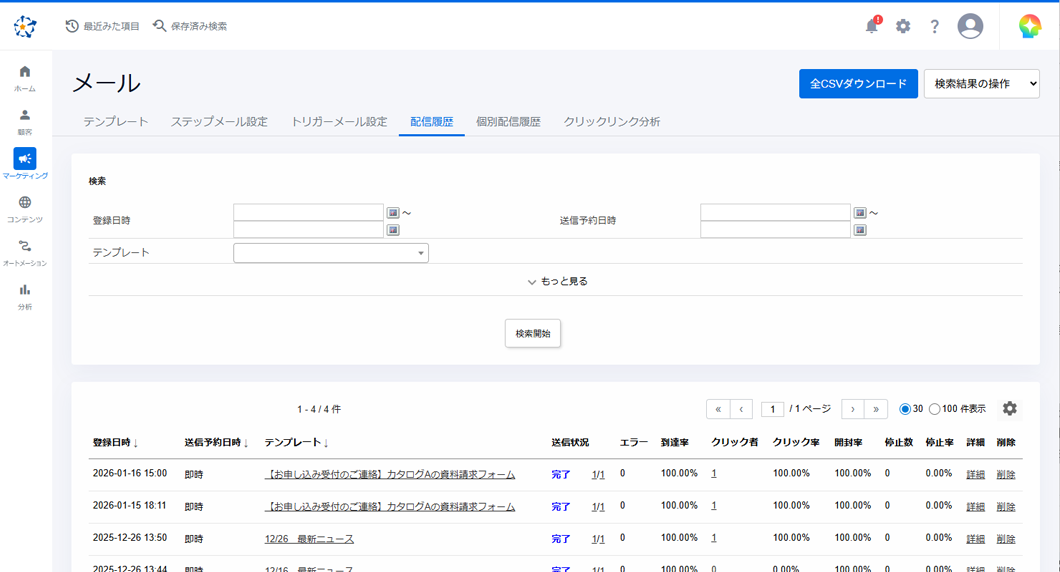
Task: Open Analysis (分析) in the sidebar
Action: click(25, 296)
